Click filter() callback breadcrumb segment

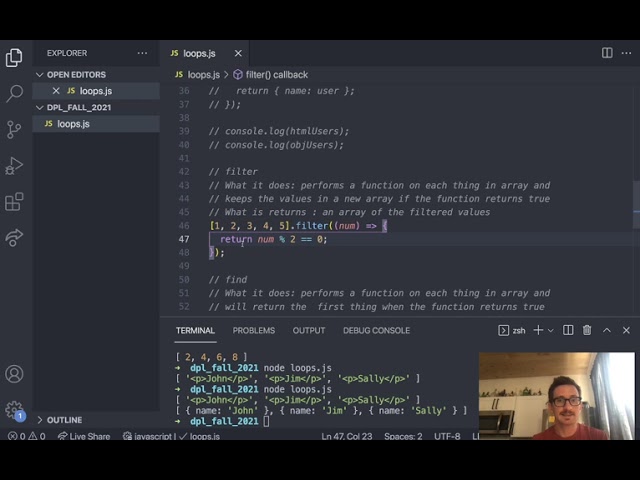(x=271, y=75)
